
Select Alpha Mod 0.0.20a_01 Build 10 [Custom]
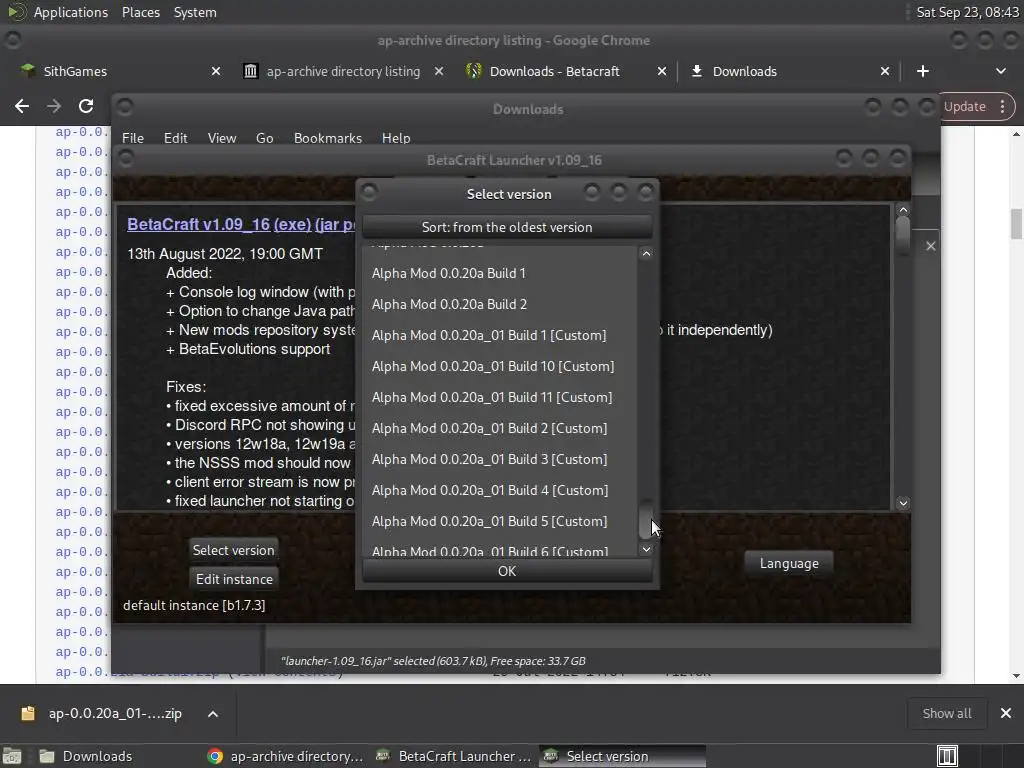500,366
